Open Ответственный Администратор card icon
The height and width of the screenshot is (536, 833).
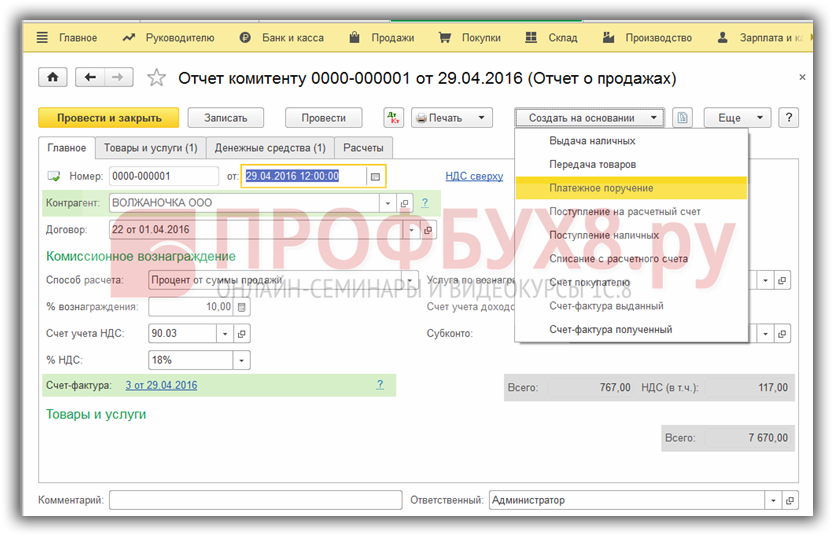point(789,500)
